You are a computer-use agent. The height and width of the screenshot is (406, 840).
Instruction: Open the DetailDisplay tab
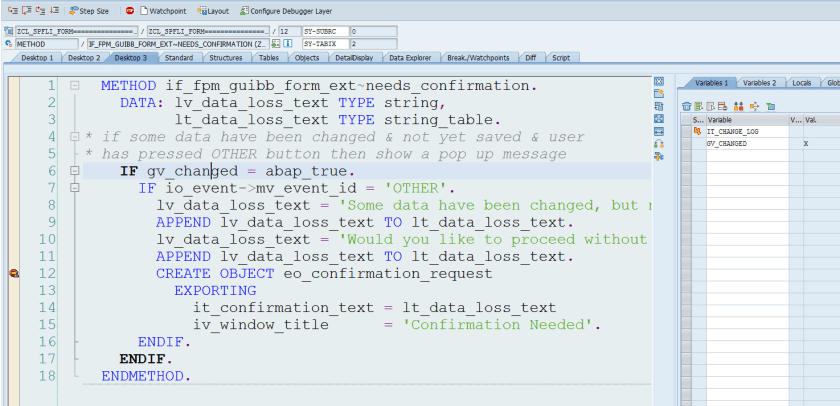tap(354, 58)
